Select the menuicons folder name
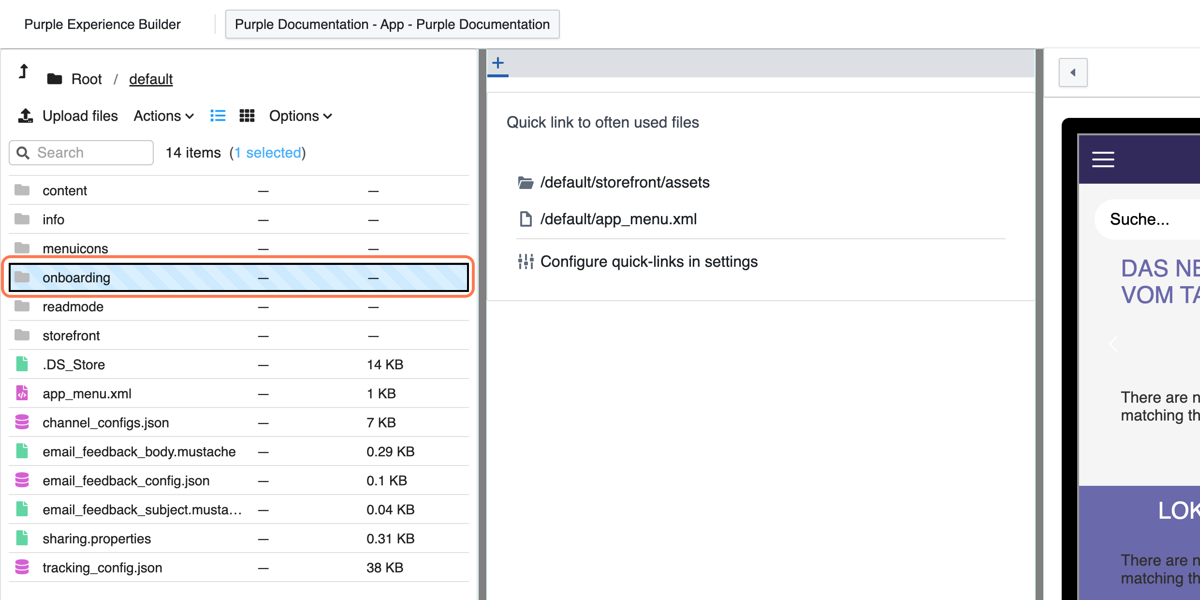 (x=75, y=249)
